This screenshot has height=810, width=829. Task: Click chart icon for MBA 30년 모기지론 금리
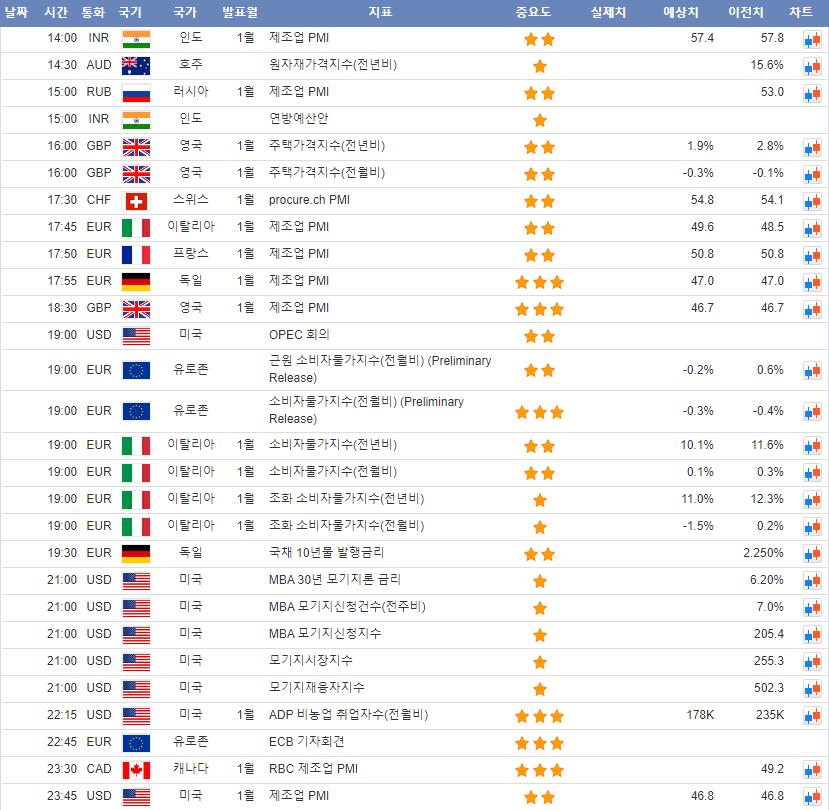(x=811, y=581)
